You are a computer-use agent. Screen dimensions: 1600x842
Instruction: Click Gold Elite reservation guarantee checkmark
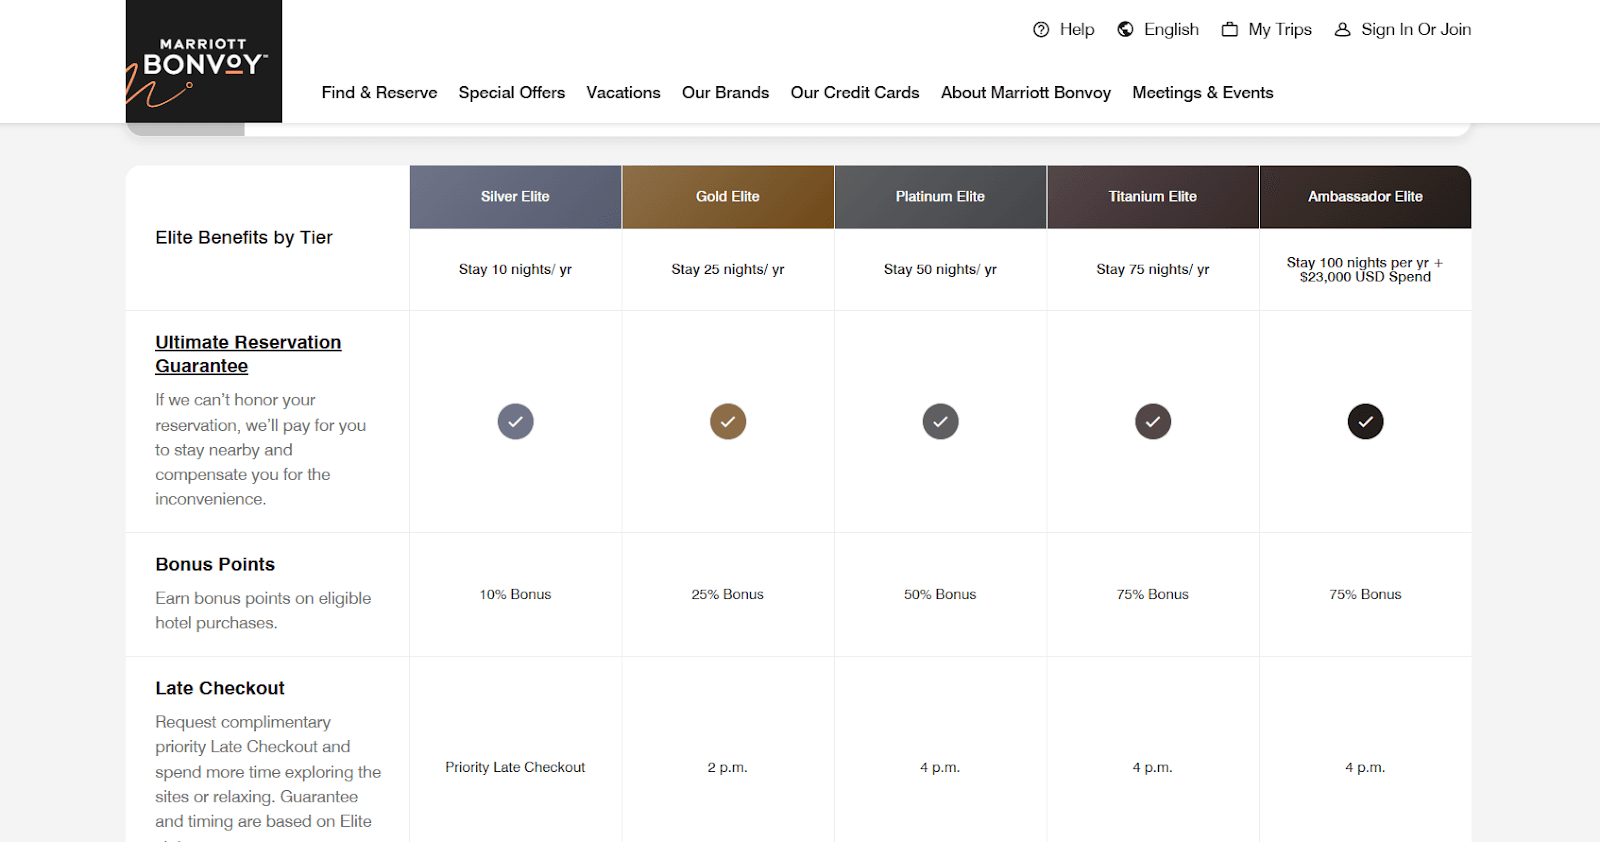728,422
